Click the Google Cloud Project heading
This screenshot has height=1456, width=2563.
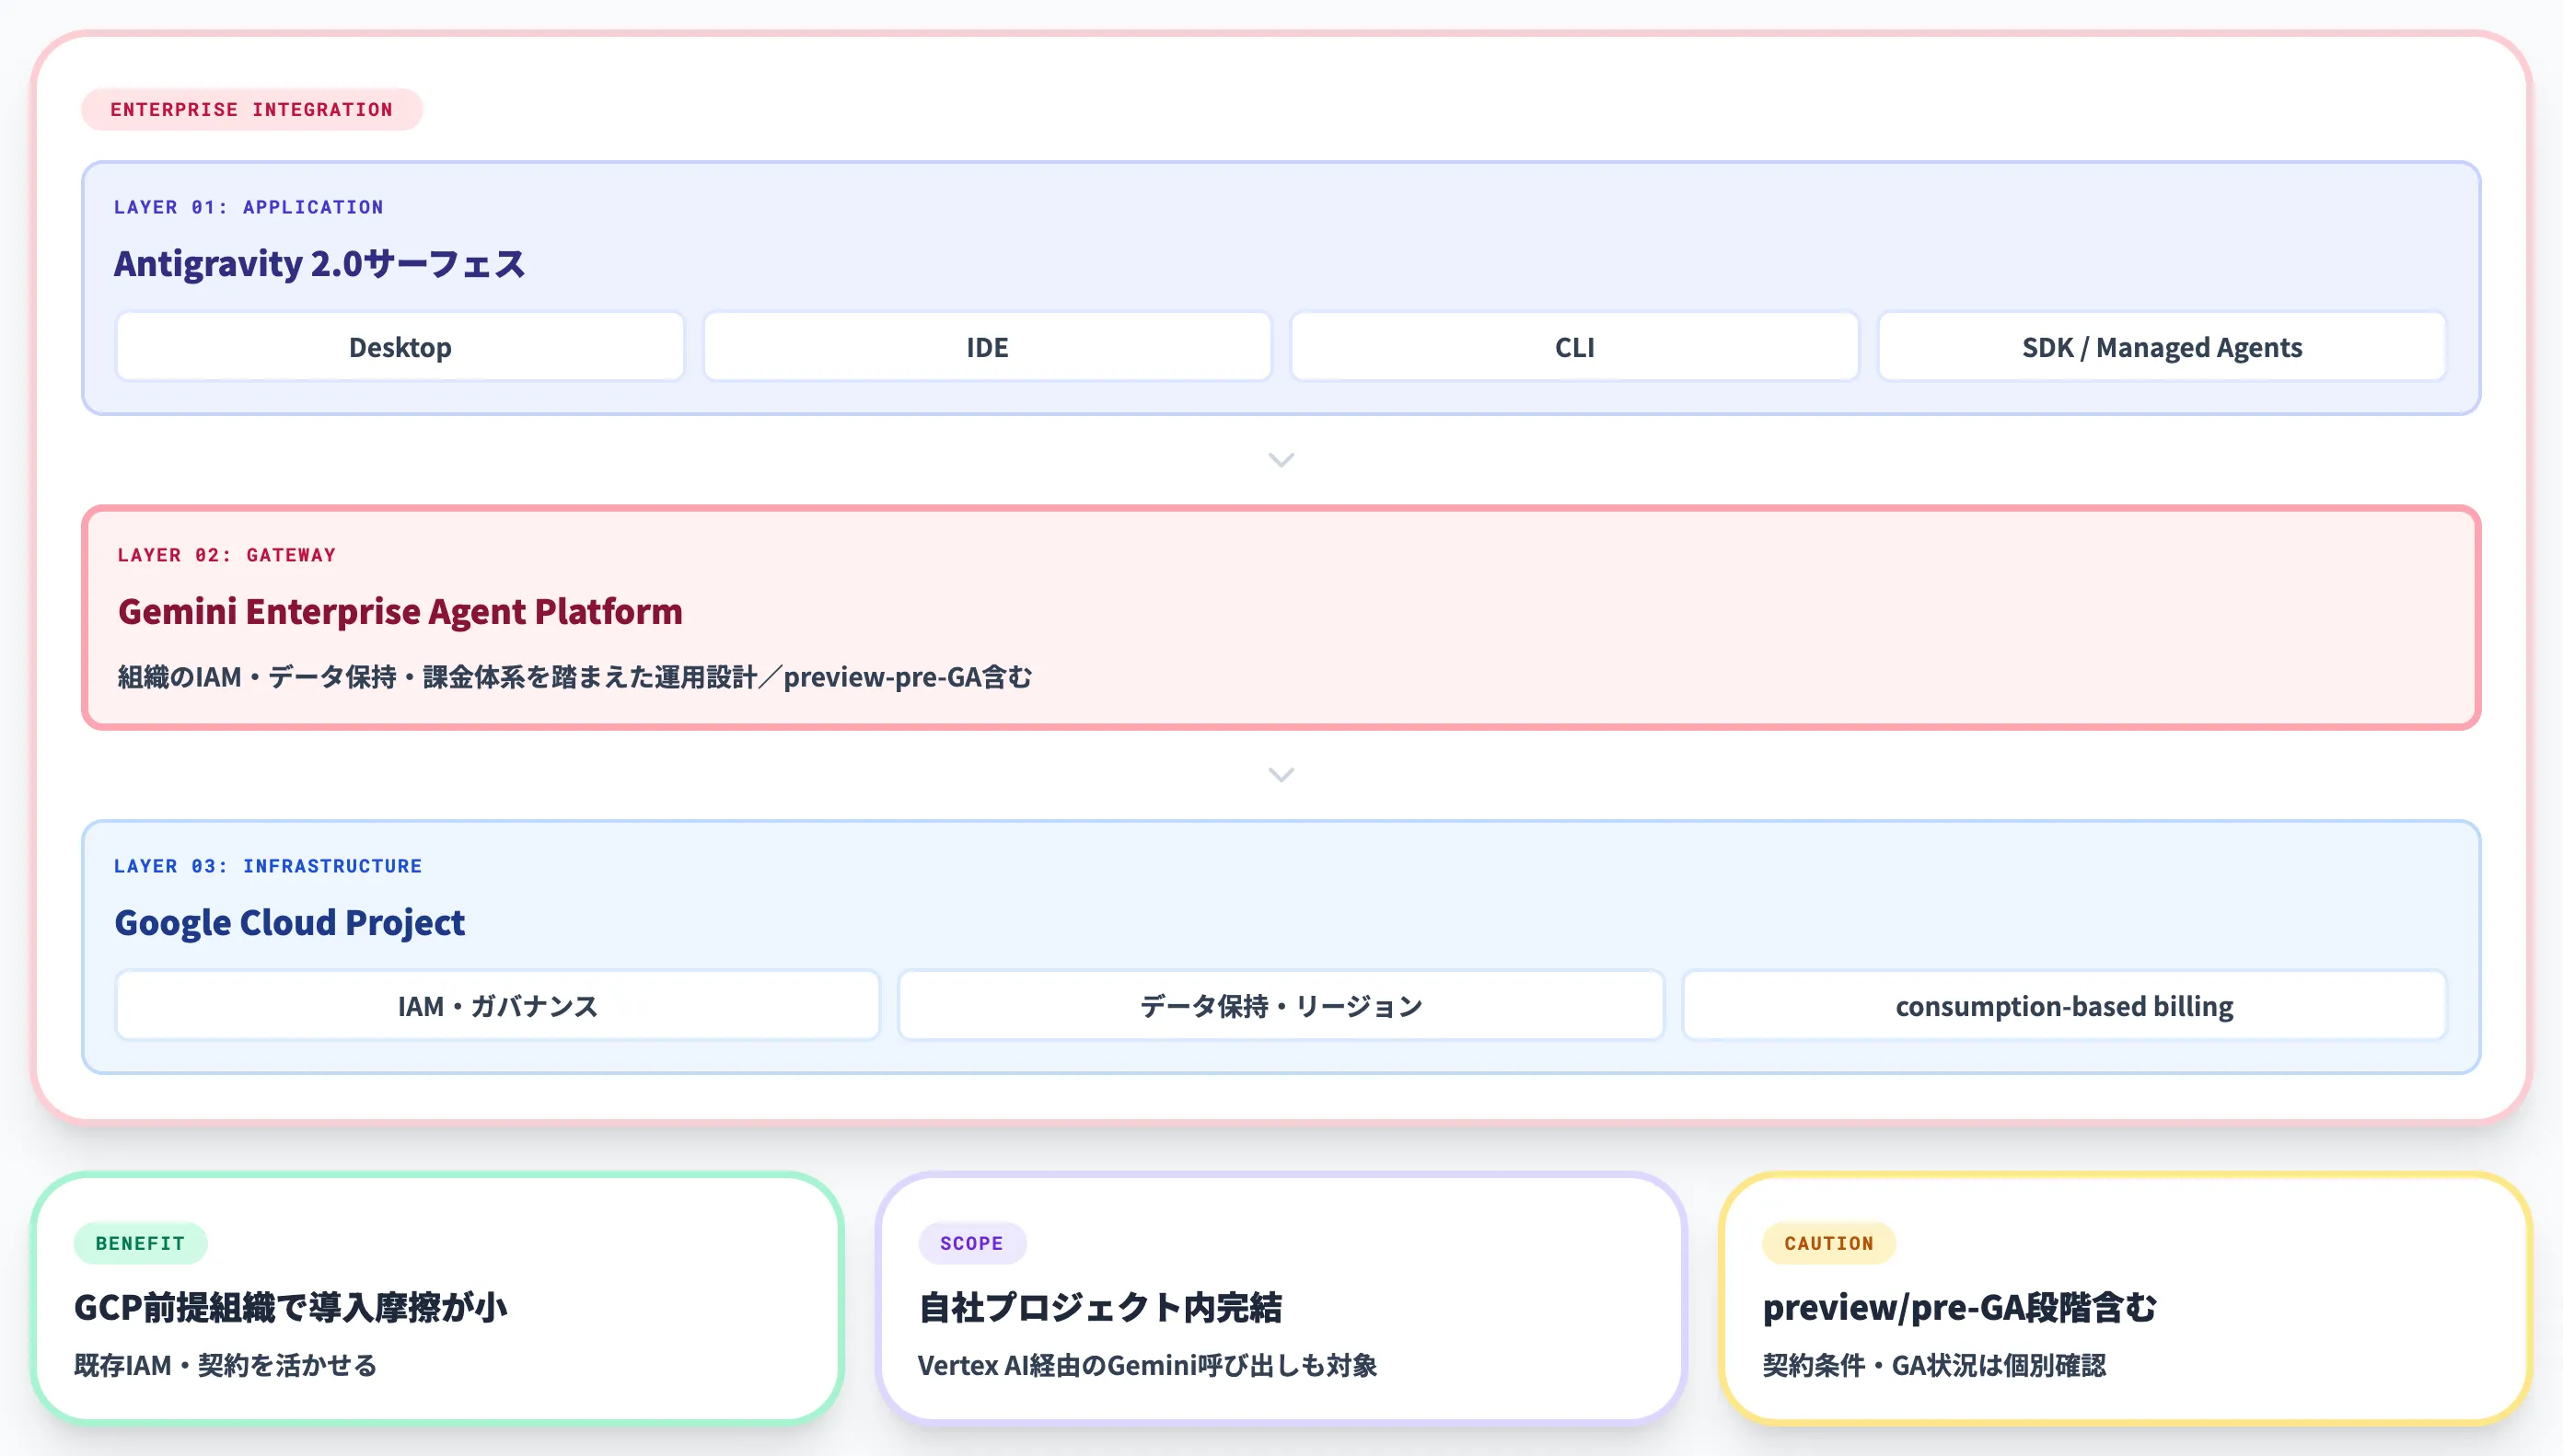290,922
